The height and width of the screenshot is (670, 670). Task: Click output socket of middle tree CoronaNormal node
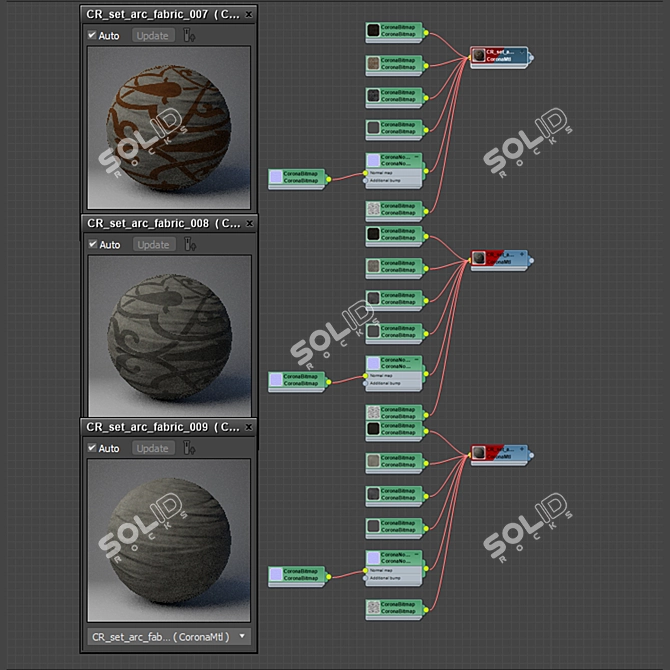tap(426, 374)
